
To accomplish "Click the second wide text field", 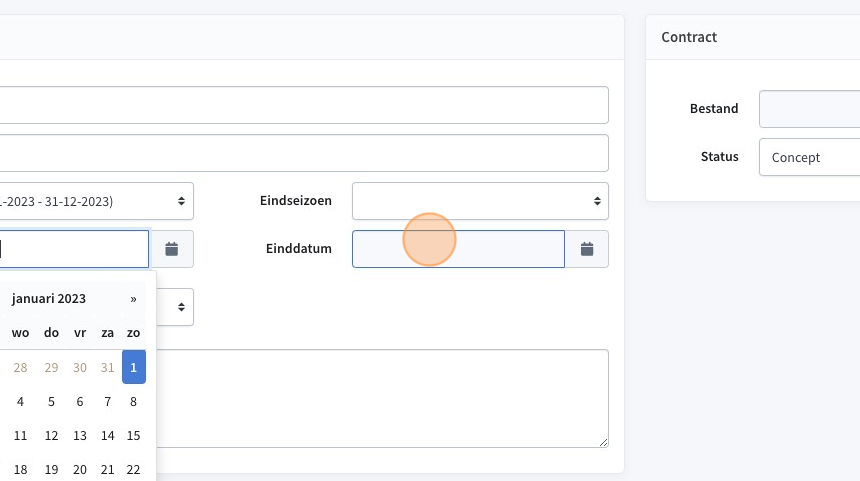I will point(304,153).
